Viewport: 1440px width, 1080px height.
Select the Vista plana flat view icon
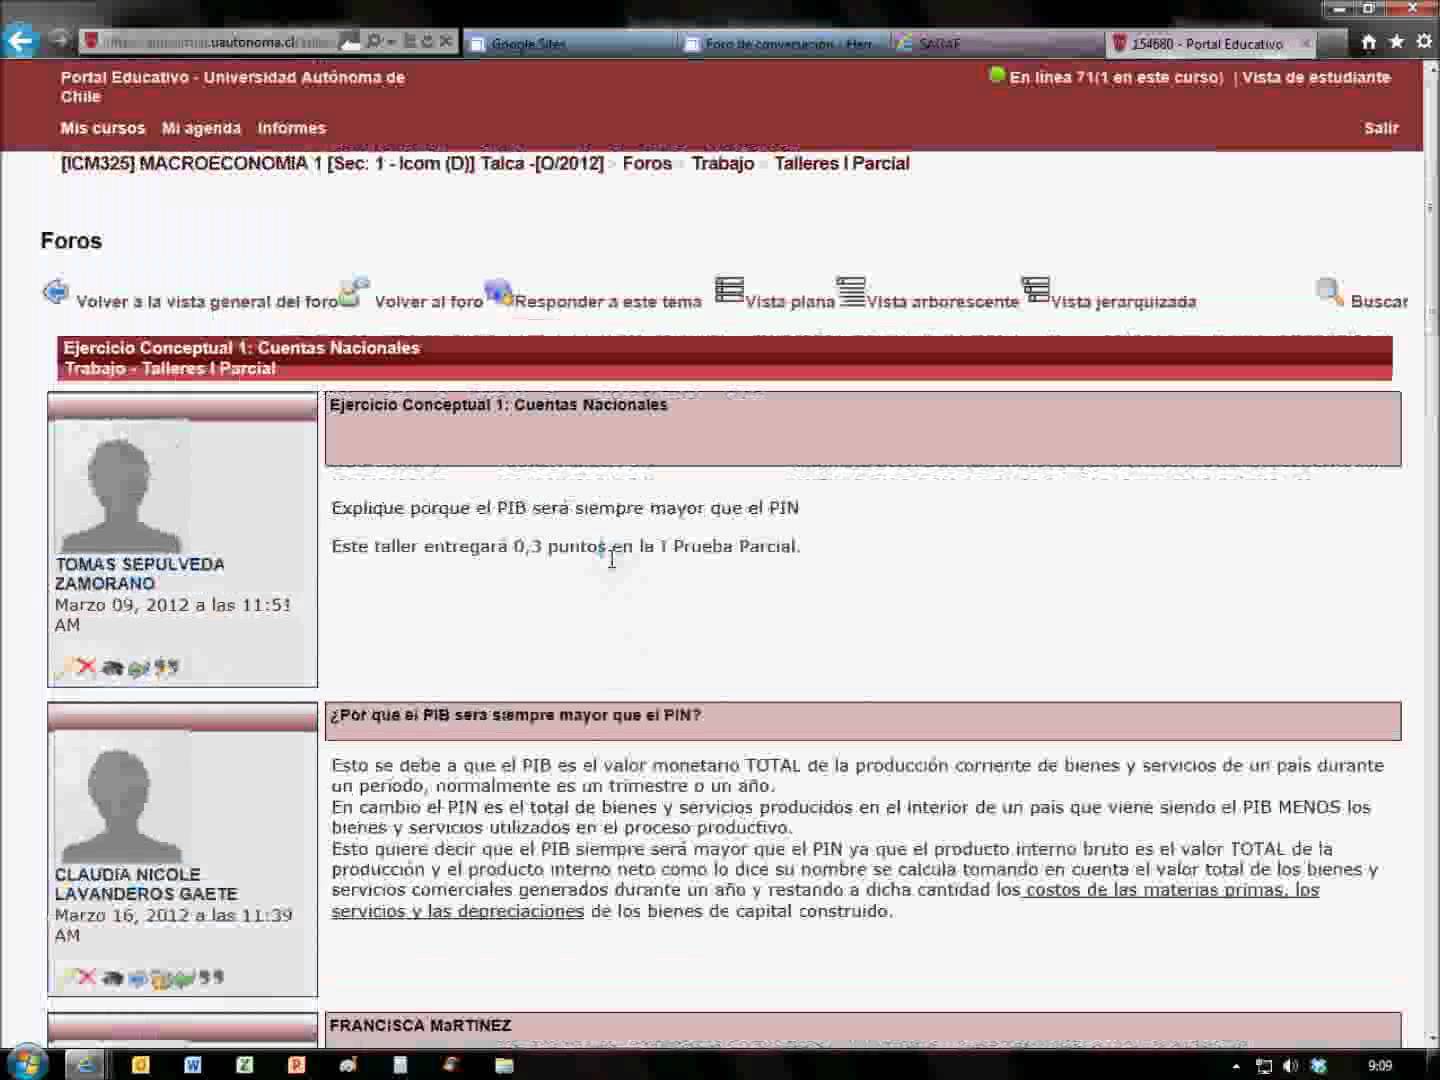pyautogui.click(x=729, y=291)
